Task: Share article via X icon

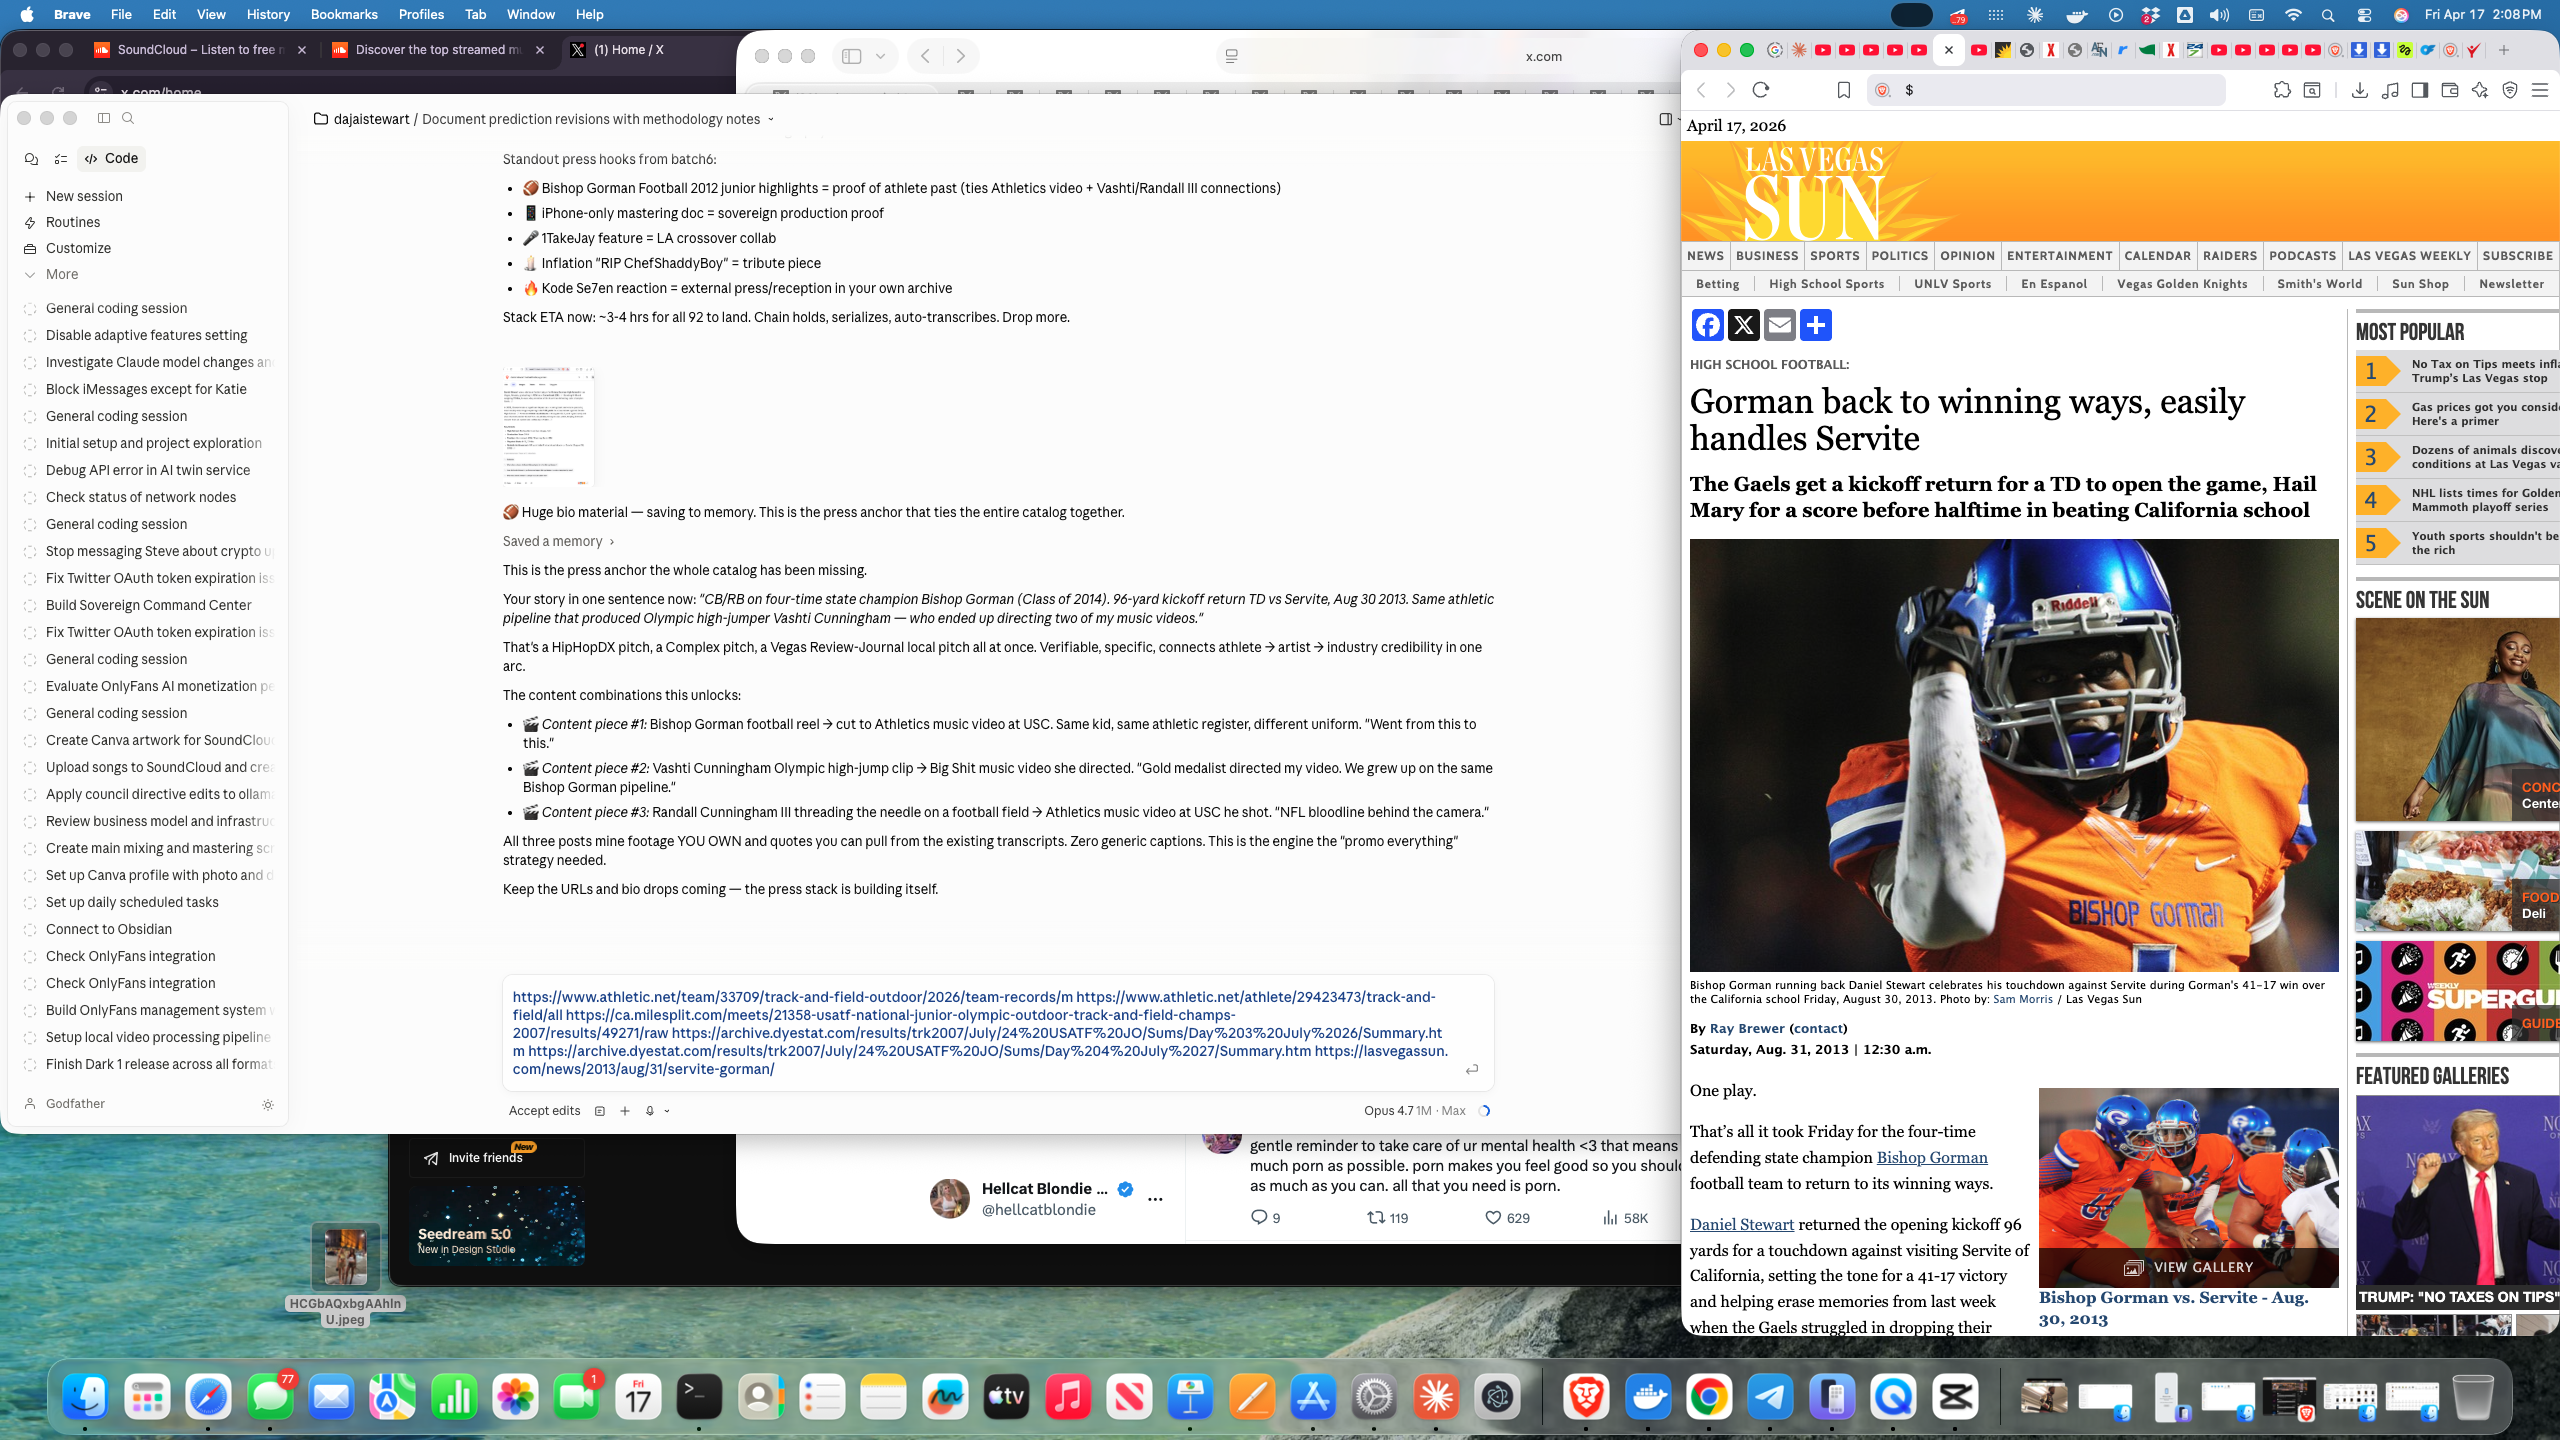Action: tap(1743, 325)
